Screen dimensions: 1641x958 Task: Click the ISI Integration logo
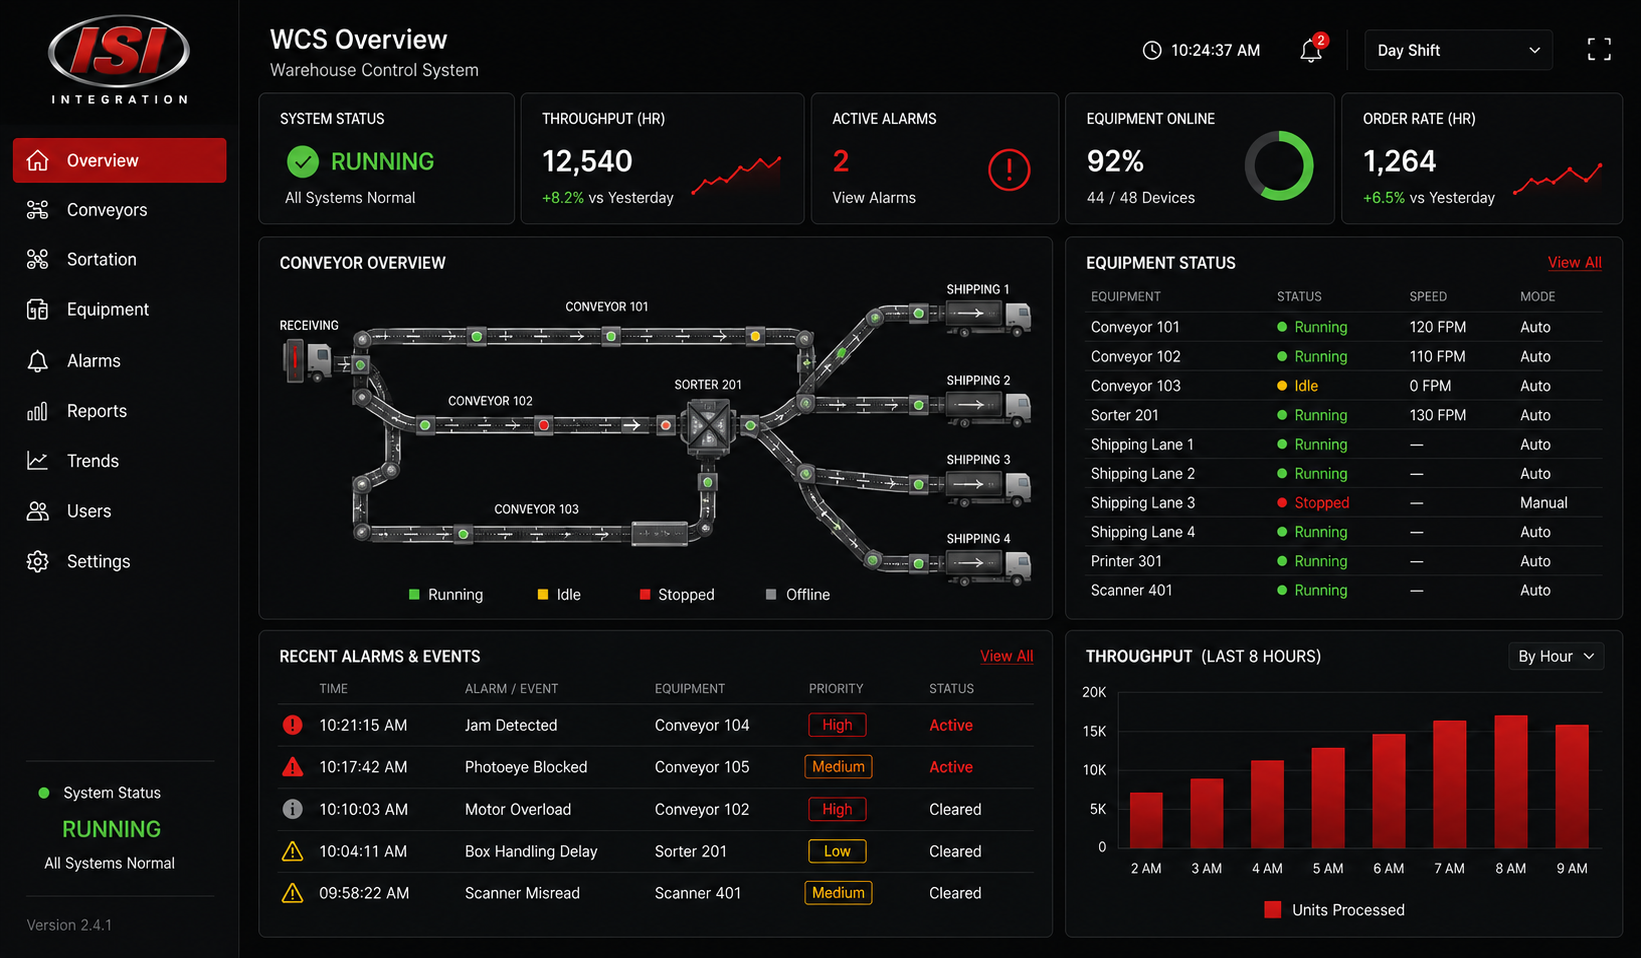(x=119, y=59)
